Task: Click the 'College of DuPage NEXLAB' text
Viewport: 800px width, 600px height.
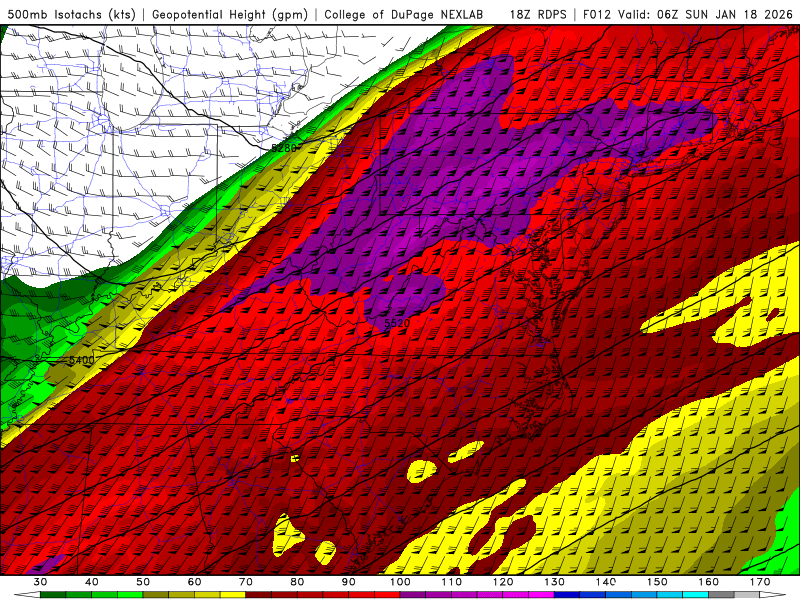Action: 403,15
